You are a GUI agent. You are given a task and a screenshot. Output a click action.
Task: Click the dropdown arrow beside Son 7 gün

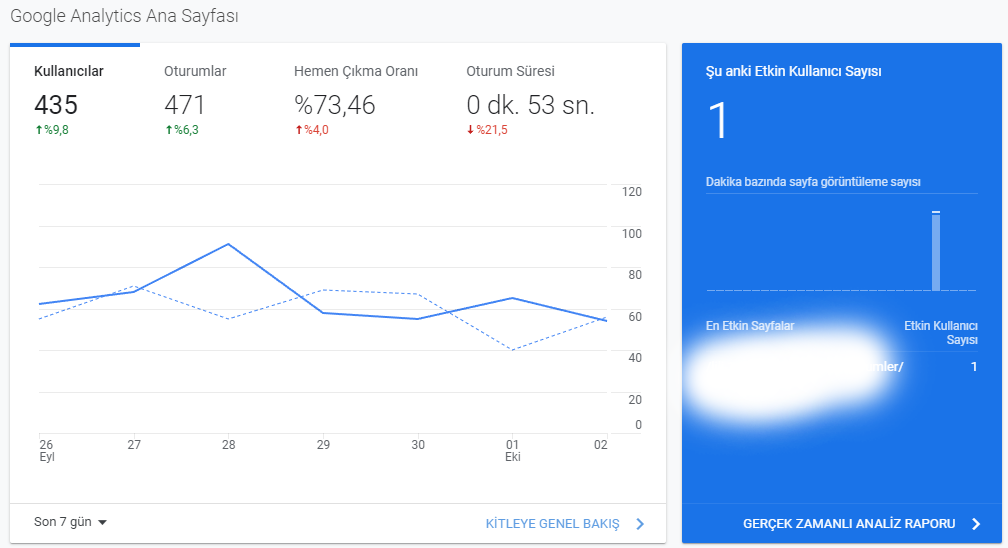(x=102, y=523)
